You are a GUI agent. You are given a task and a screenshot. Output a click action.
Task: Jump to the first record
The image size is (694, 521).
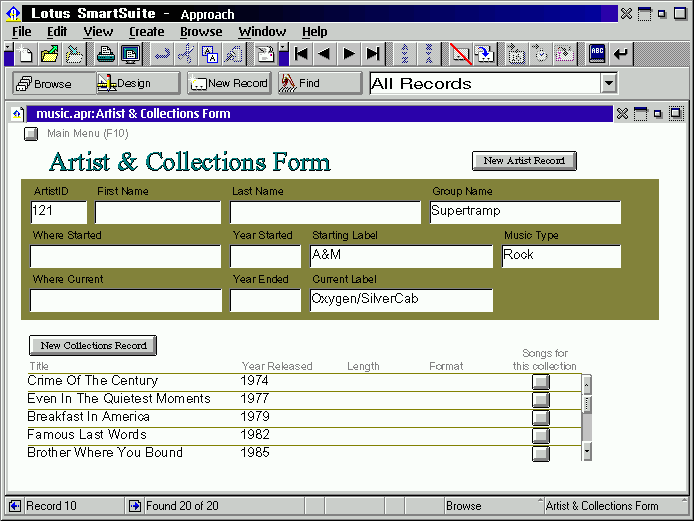pyautogui.click(x=301, y=54)
